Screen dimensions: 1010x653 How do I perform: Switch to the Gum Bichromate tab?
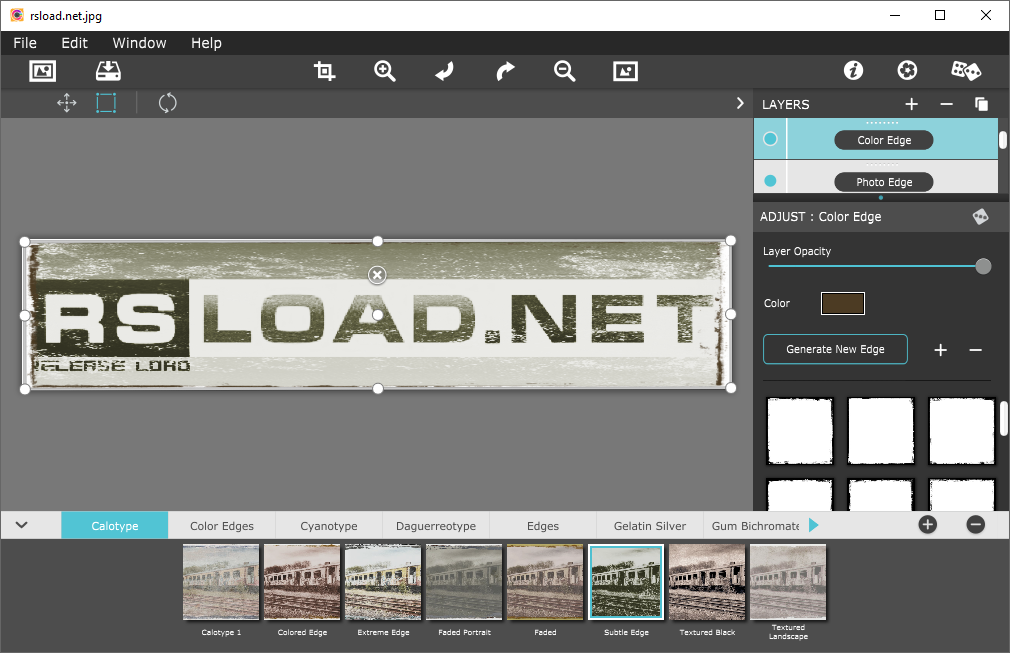point(755,525)
